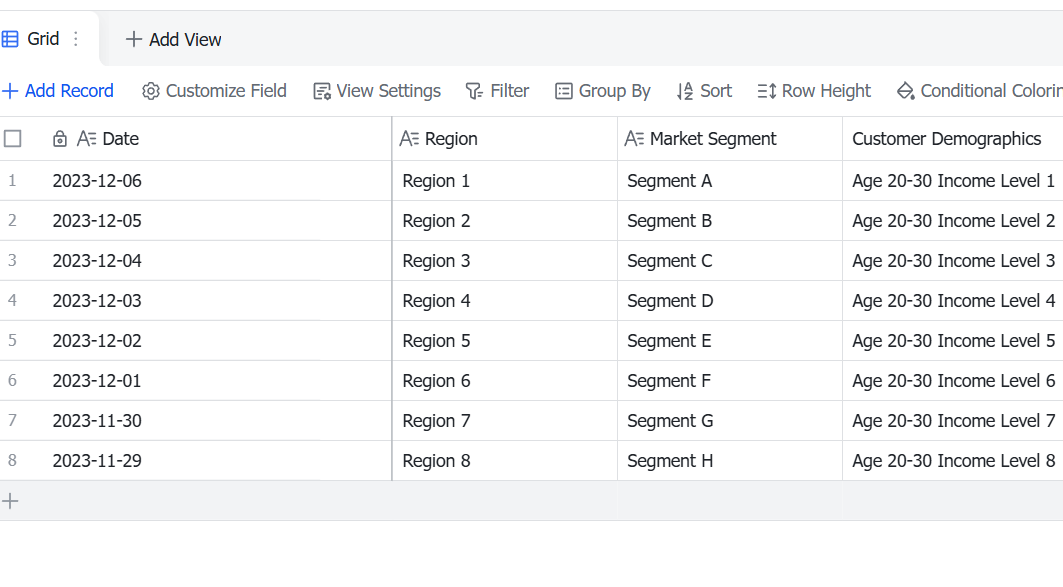The image size is (1063, 587).
Task: Click the lock icon in Date column header
Action: point(60,139)
